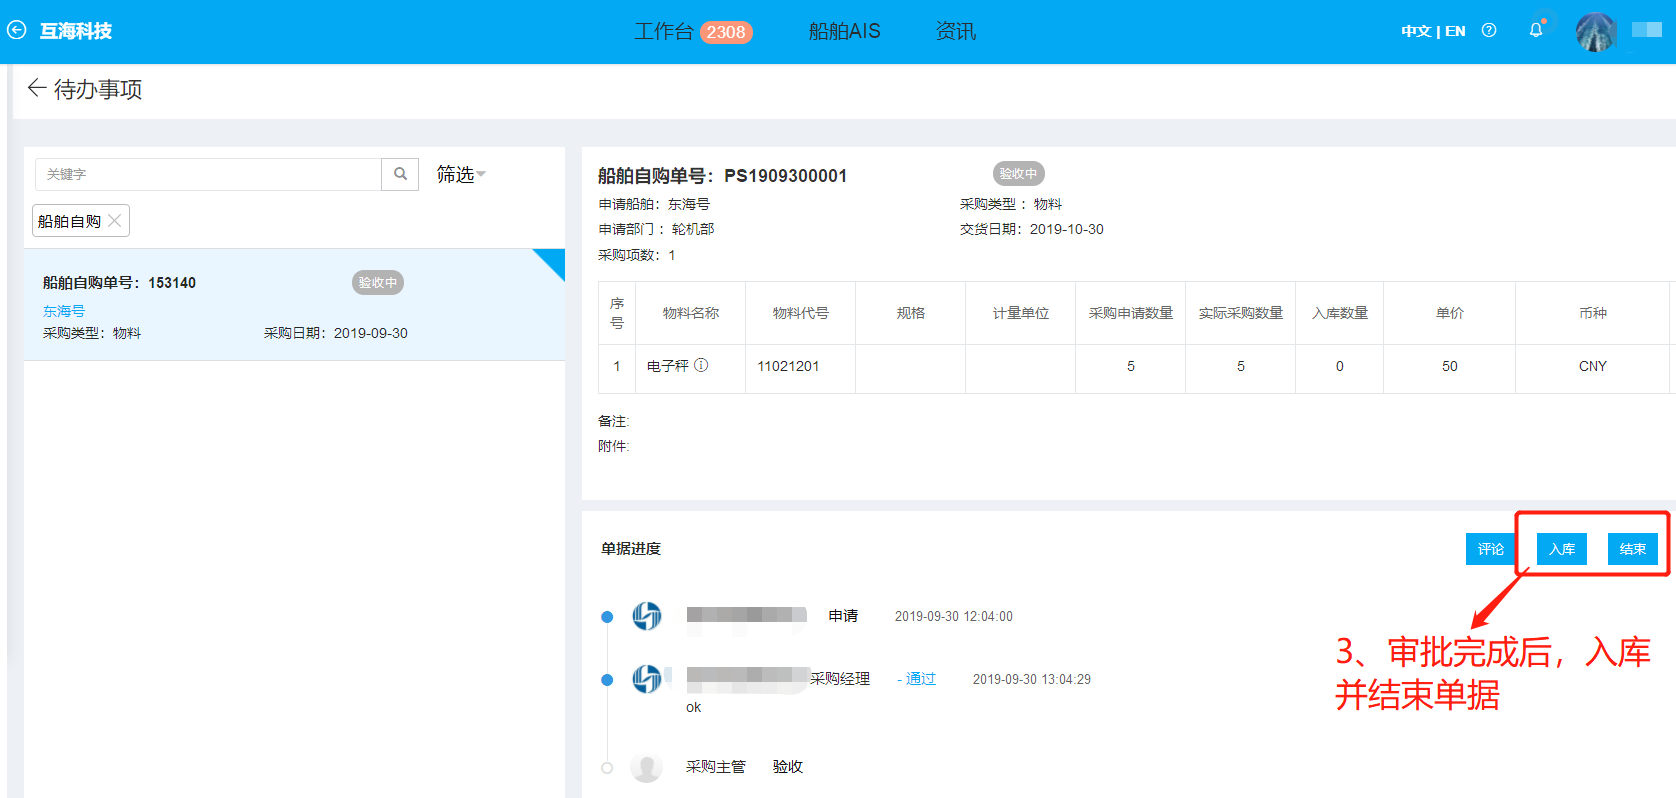Click the 入库数量 column header
The image size is (1676, 798).
(x=1340, y=313)
